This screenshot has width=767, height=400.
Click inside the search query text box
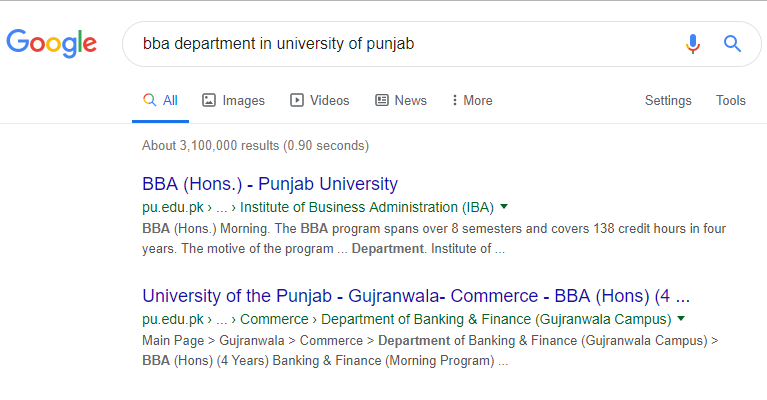[x=400, y=44]
